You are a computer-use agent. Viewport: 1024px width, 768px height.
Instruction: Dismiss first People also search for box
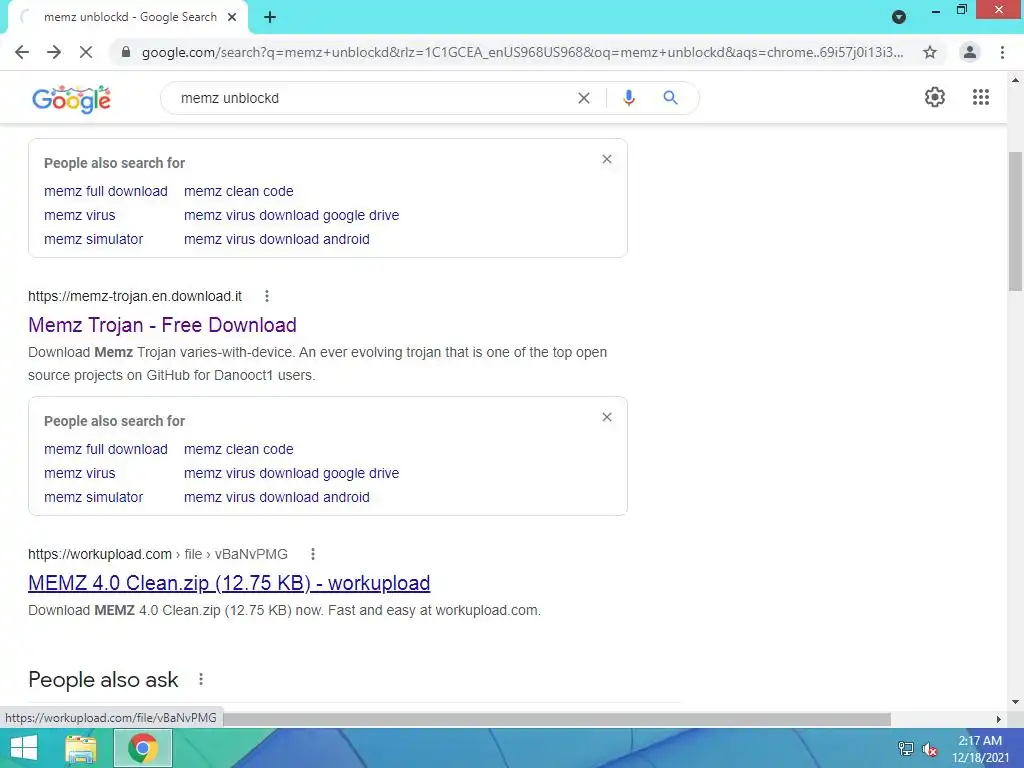point(607,159)
